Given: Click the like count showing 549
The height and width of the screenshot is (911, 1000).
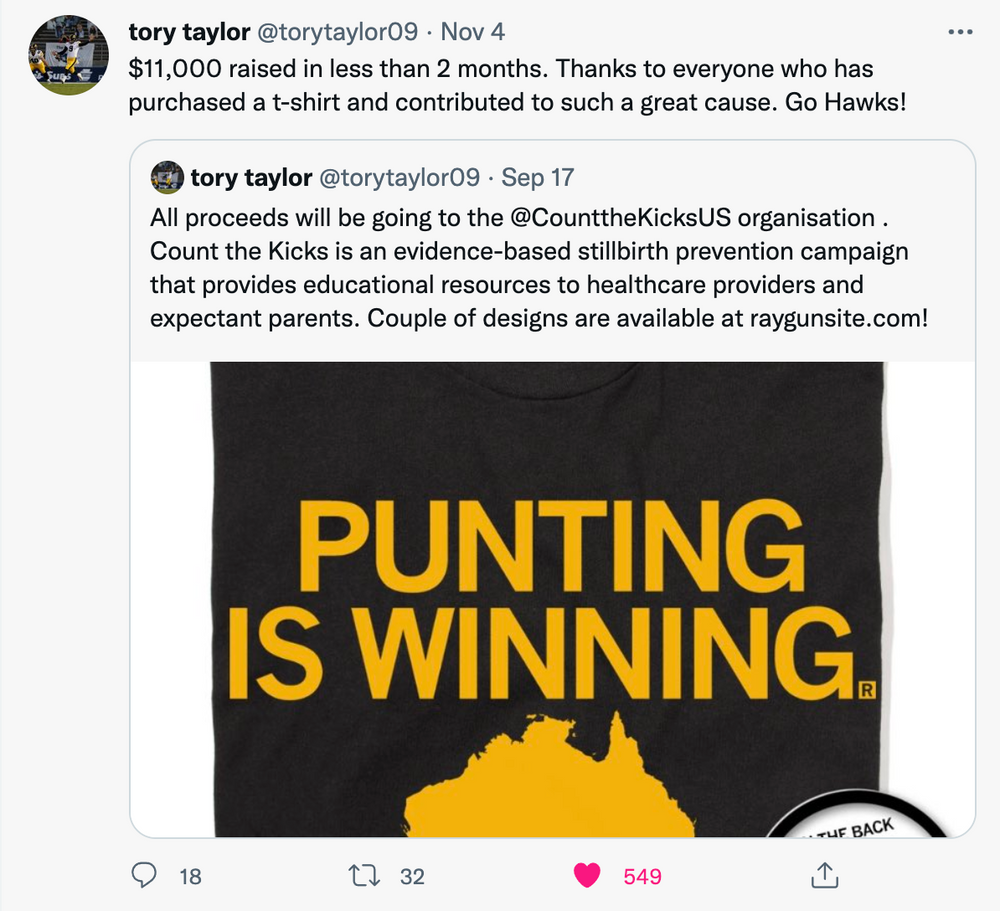Looking at the screenshot, I should (642, 876).
